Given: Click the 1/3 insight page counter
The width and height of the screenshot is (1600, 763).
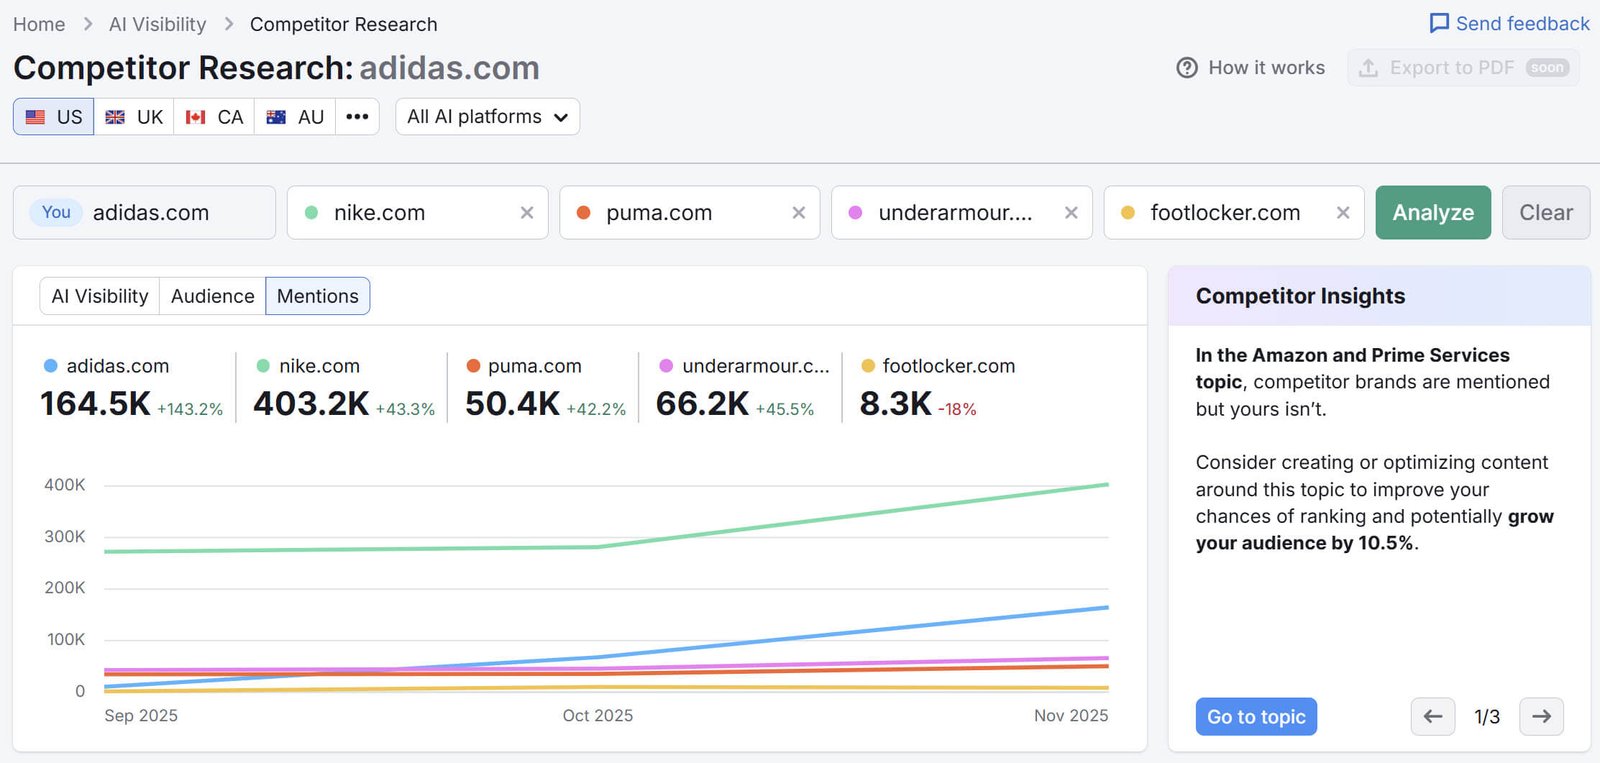Looking at the screenshot, I should (1487, 717).
